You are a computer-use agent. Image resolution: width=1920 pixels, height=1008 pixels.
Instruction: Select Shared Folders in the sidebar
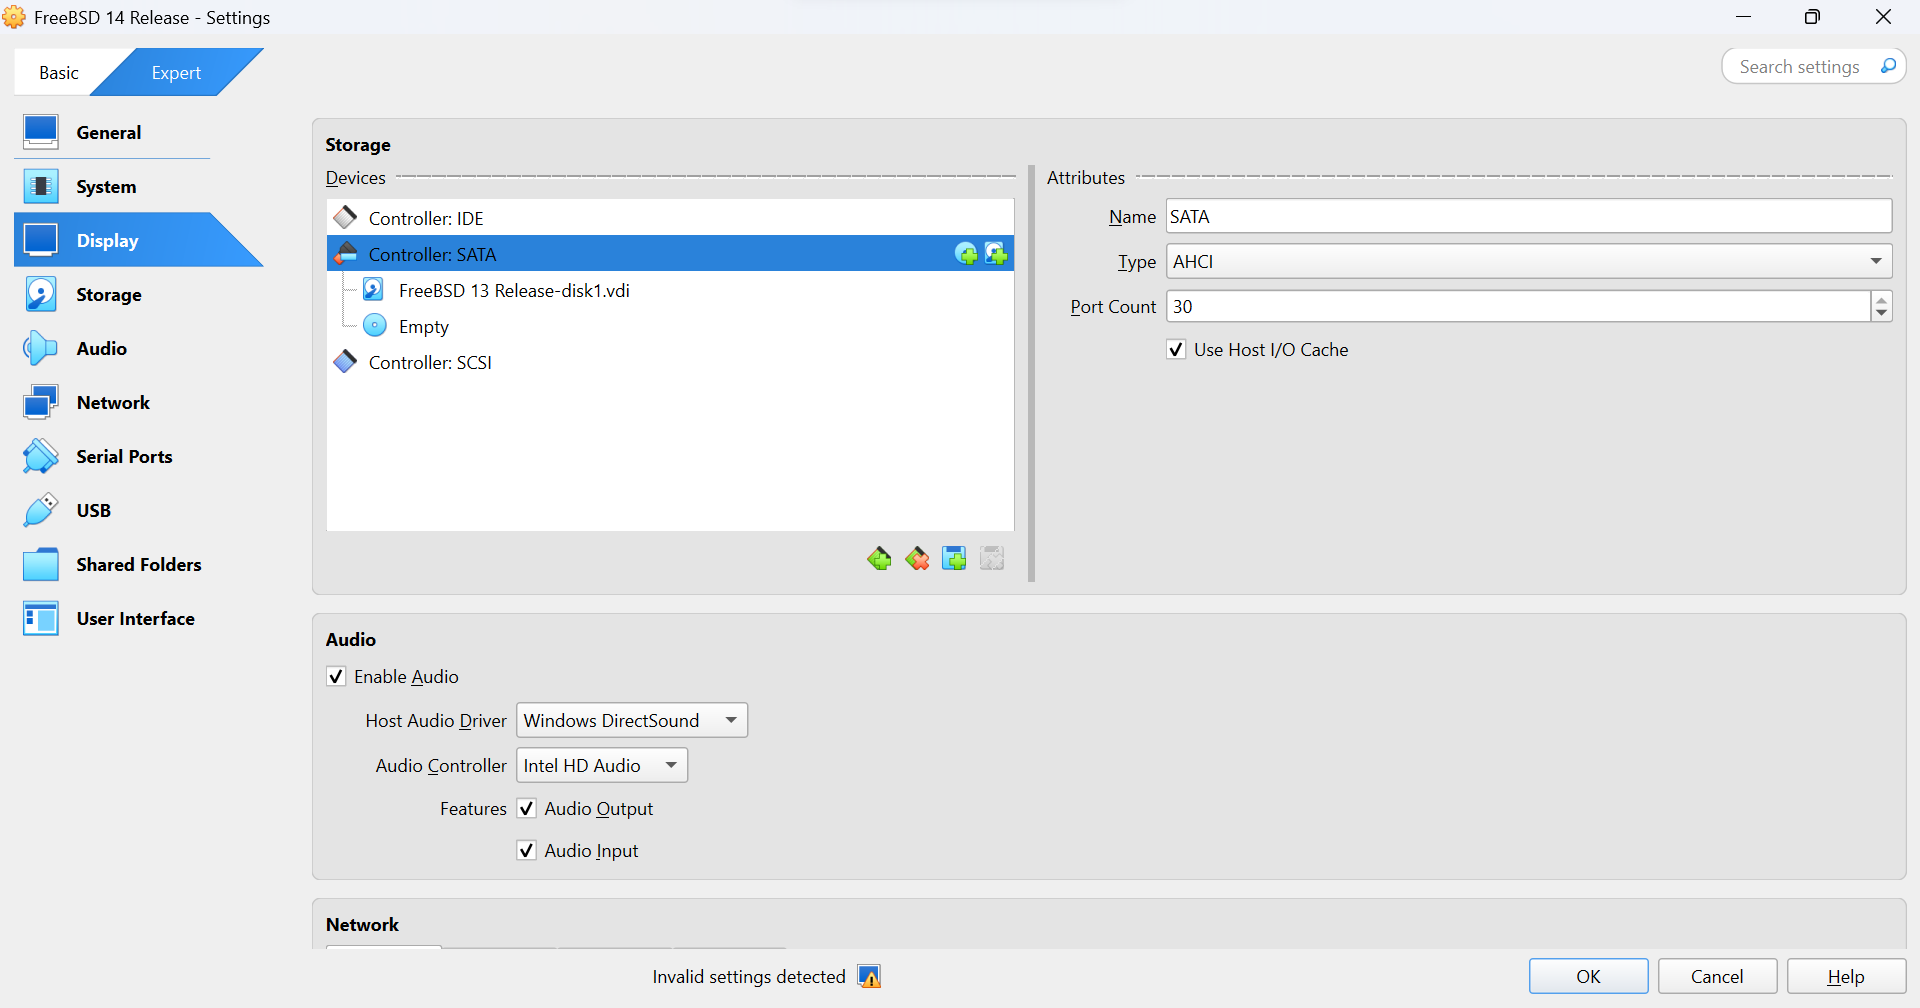[138, 565]
